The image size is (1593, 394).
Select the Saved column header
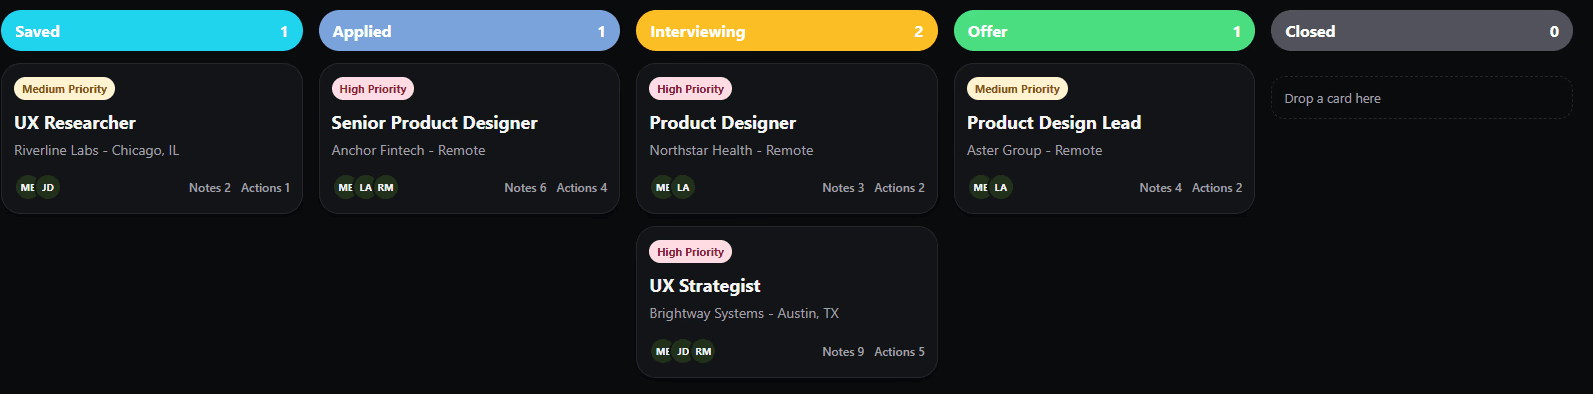(x=152, y=31)
